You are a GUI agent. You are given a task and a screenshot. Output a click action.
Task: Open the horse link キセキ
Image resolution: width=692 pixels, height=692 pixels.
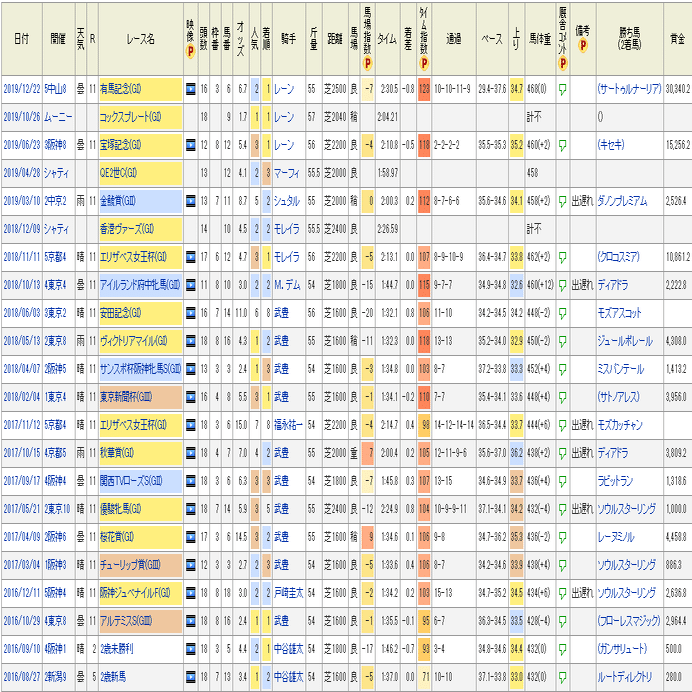coord(611,145)
